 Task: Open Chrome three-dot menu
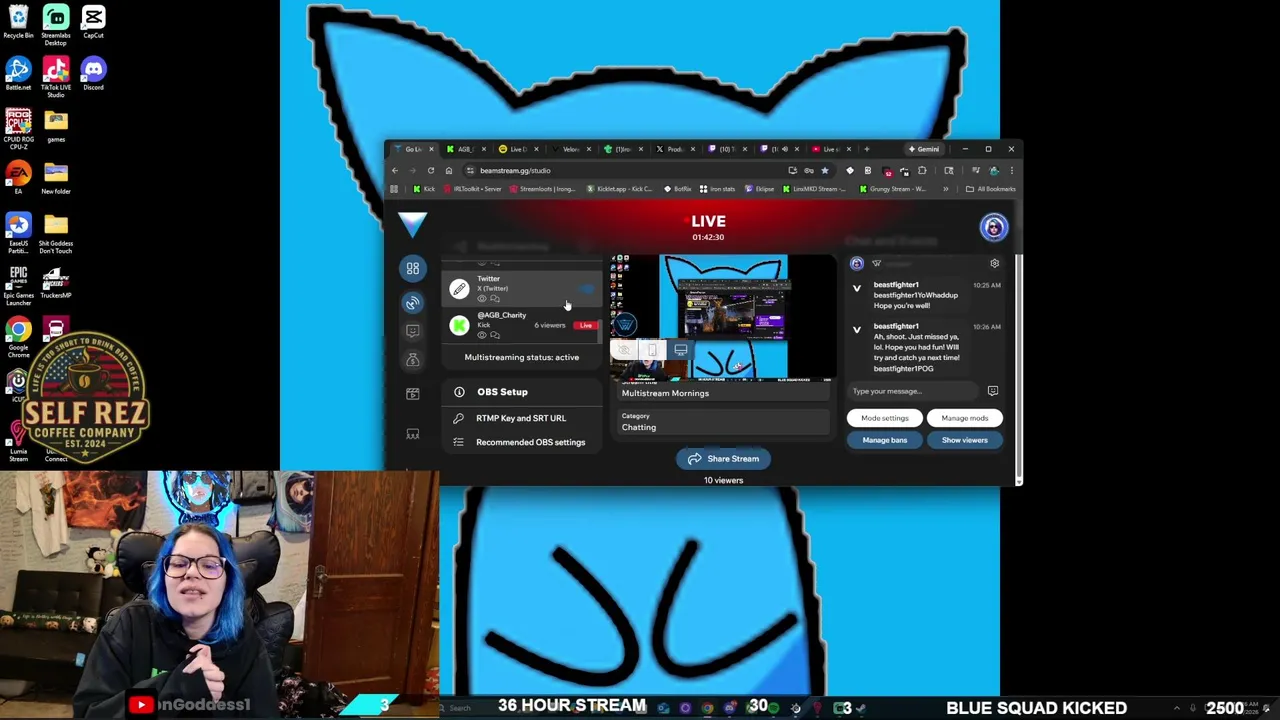[x=1011, y=170]
